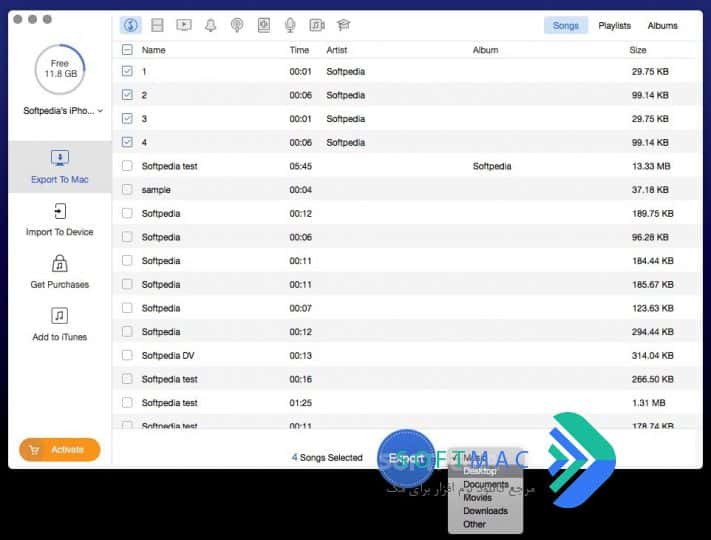Check the checkbox for sample song
The height and width of the screenshot is (540, 711).
click(127, 190)
